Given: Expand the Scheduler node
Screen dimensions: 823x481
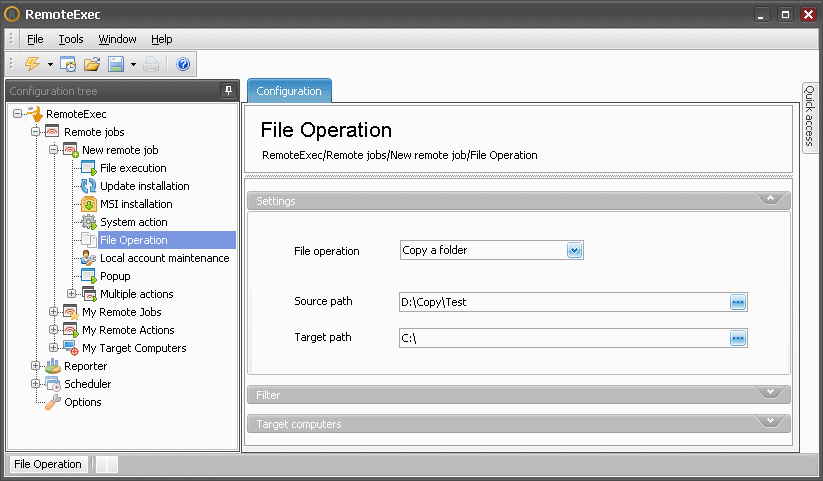Looking at the screenshot, I should point(35,383).
